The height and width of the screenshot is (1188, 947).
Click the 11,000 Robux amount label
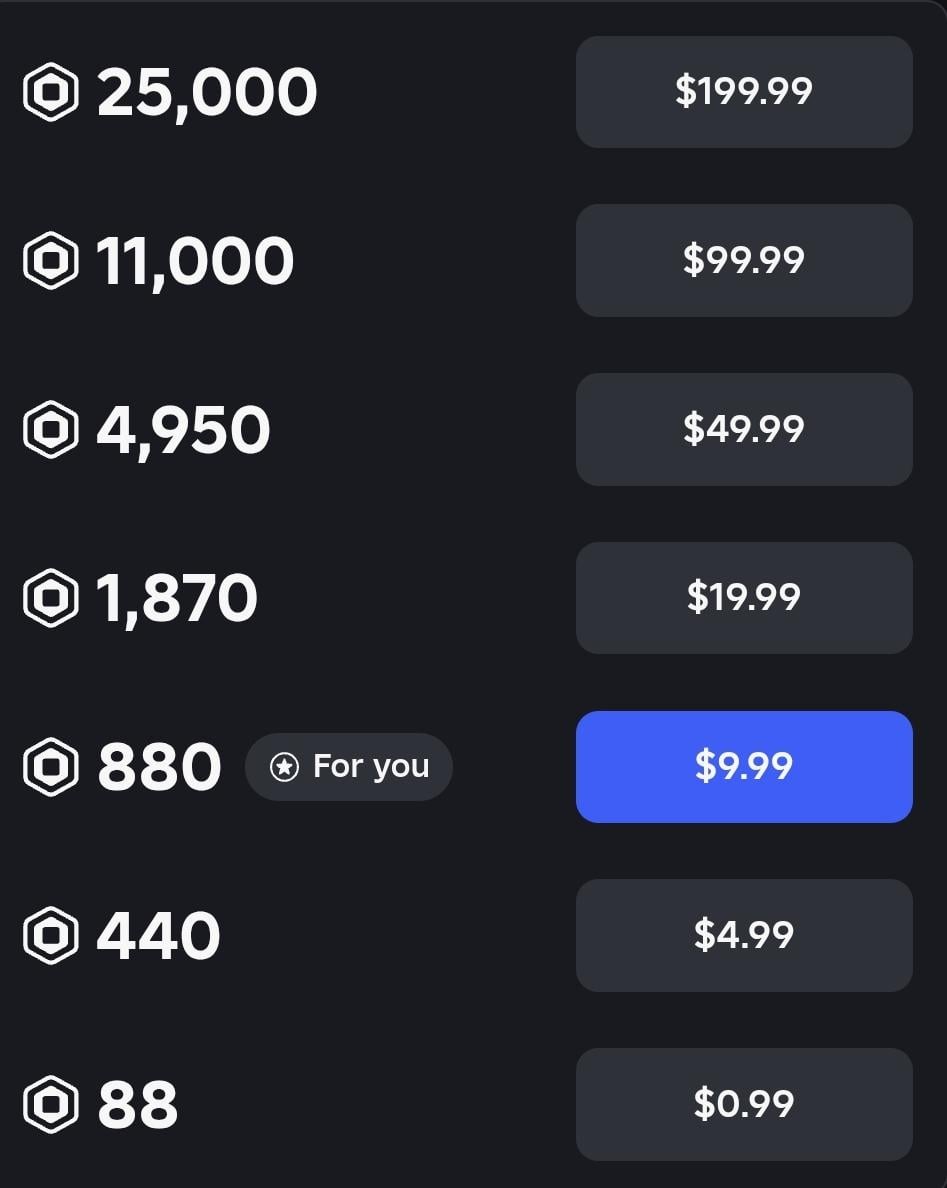tap(195, 261)
